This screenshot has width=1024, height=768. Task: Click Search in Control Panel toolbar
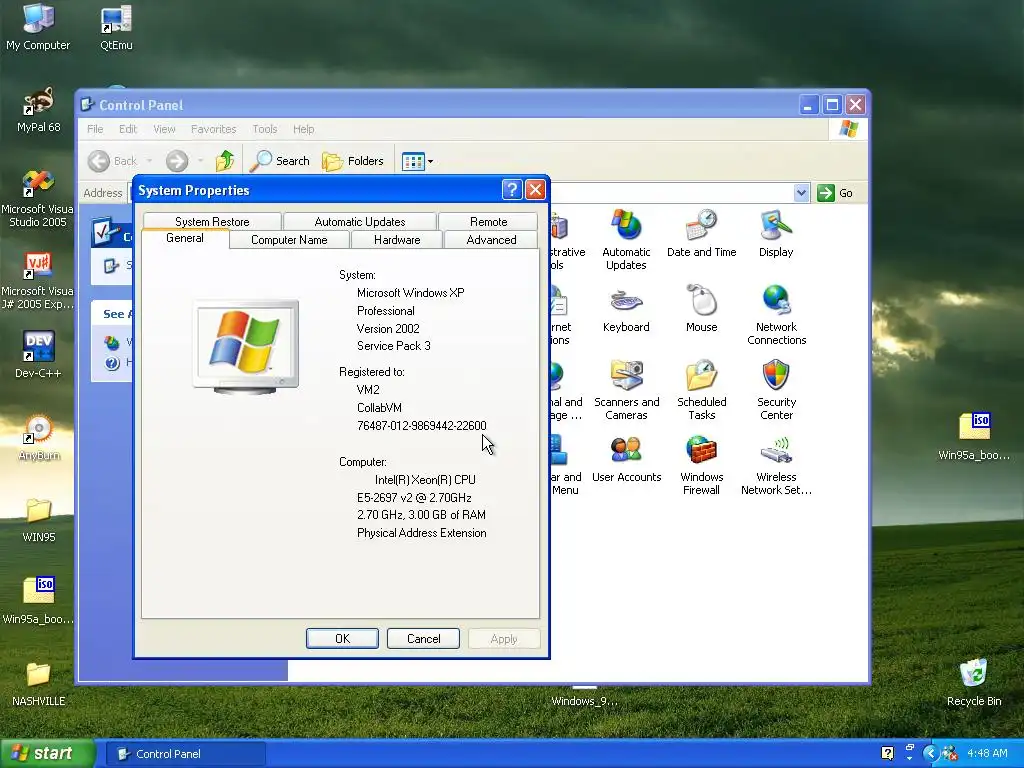(x=280, y=161)
